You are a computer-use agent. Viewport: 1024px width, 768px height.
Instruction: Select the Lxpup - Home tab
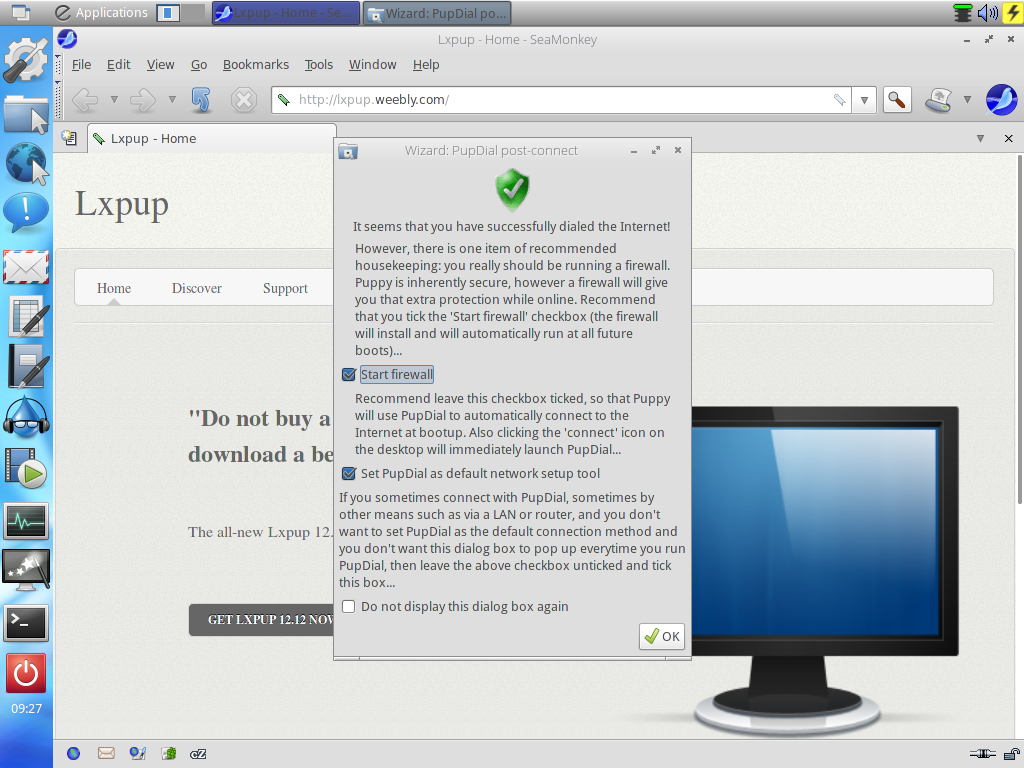212,138
